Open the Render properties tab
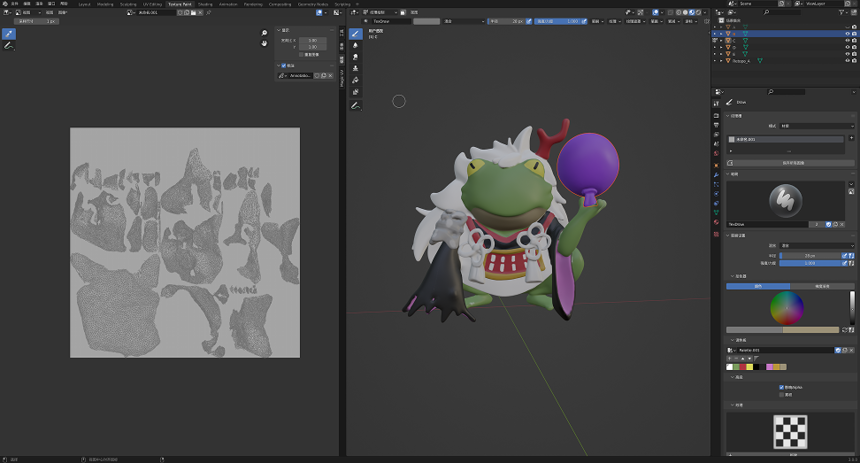 point(716,116)
